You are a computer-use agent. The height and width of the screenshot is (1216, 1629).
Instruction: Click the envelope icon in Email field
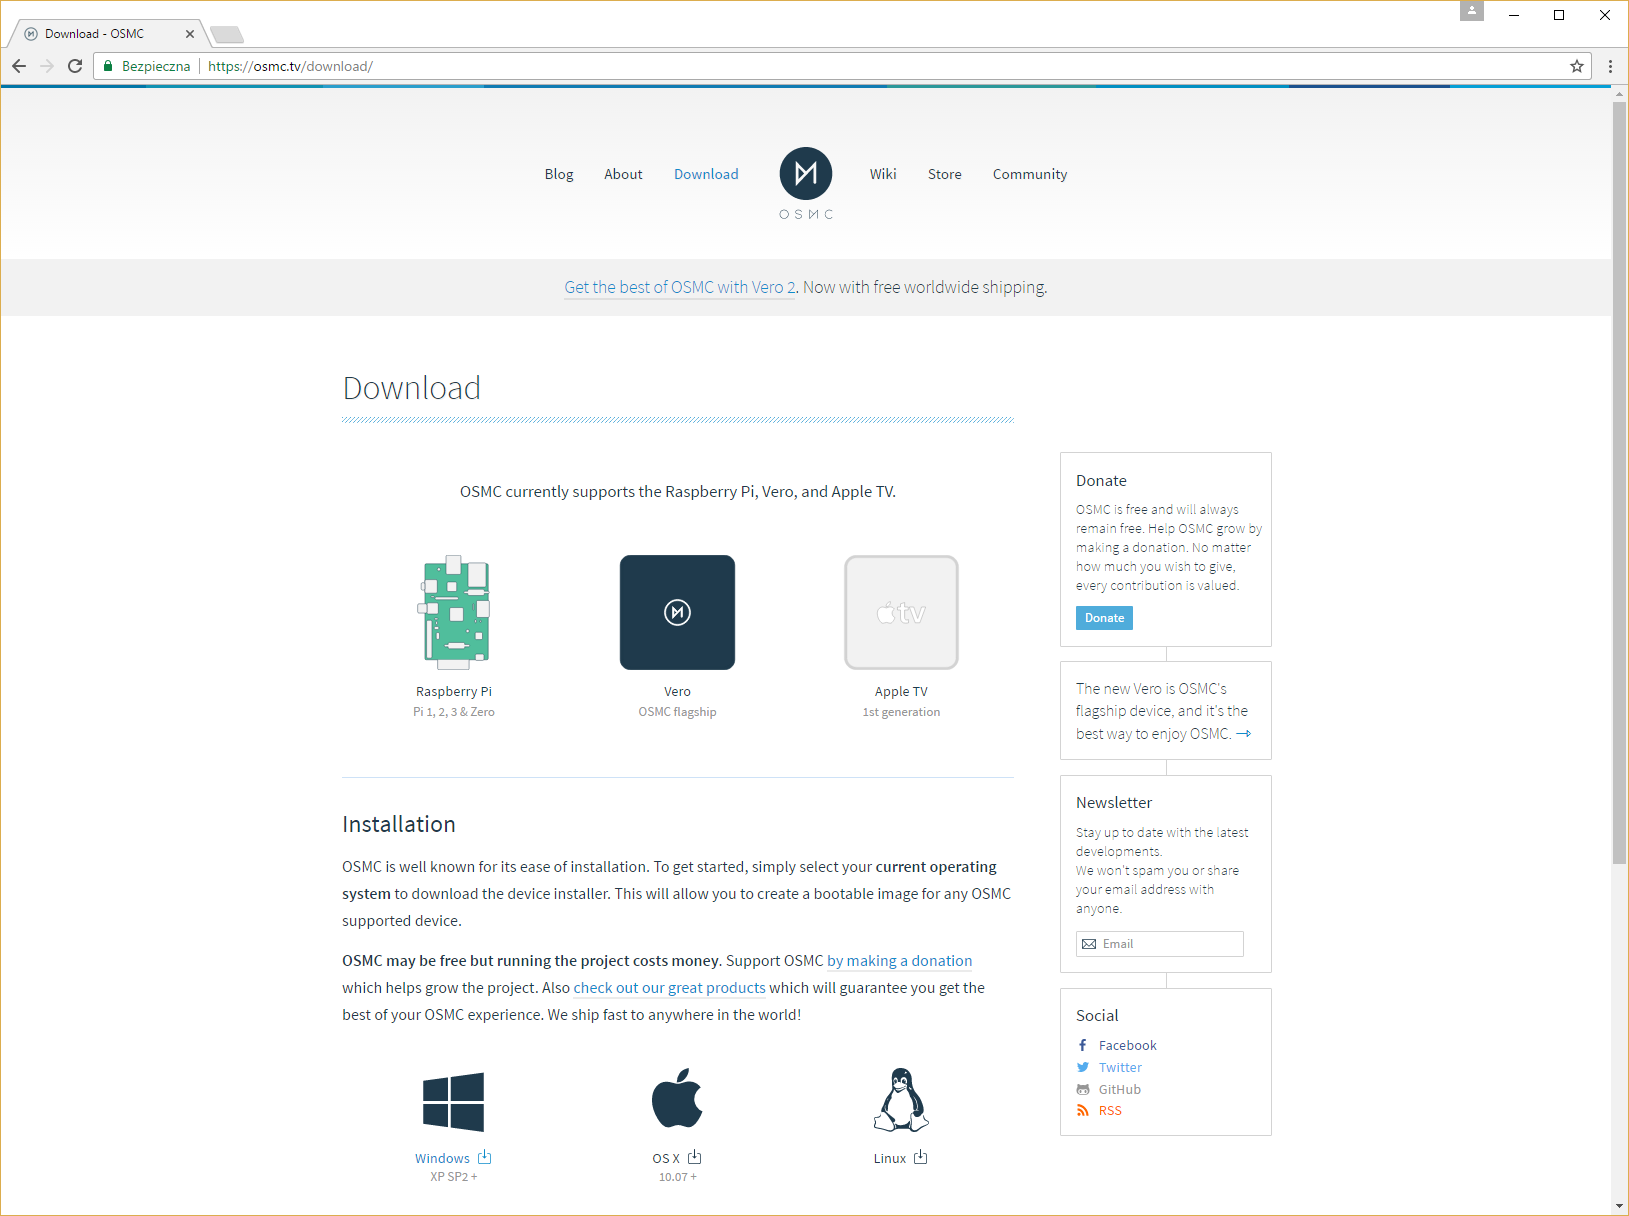pyautogui.click(x=1089, y=944)
